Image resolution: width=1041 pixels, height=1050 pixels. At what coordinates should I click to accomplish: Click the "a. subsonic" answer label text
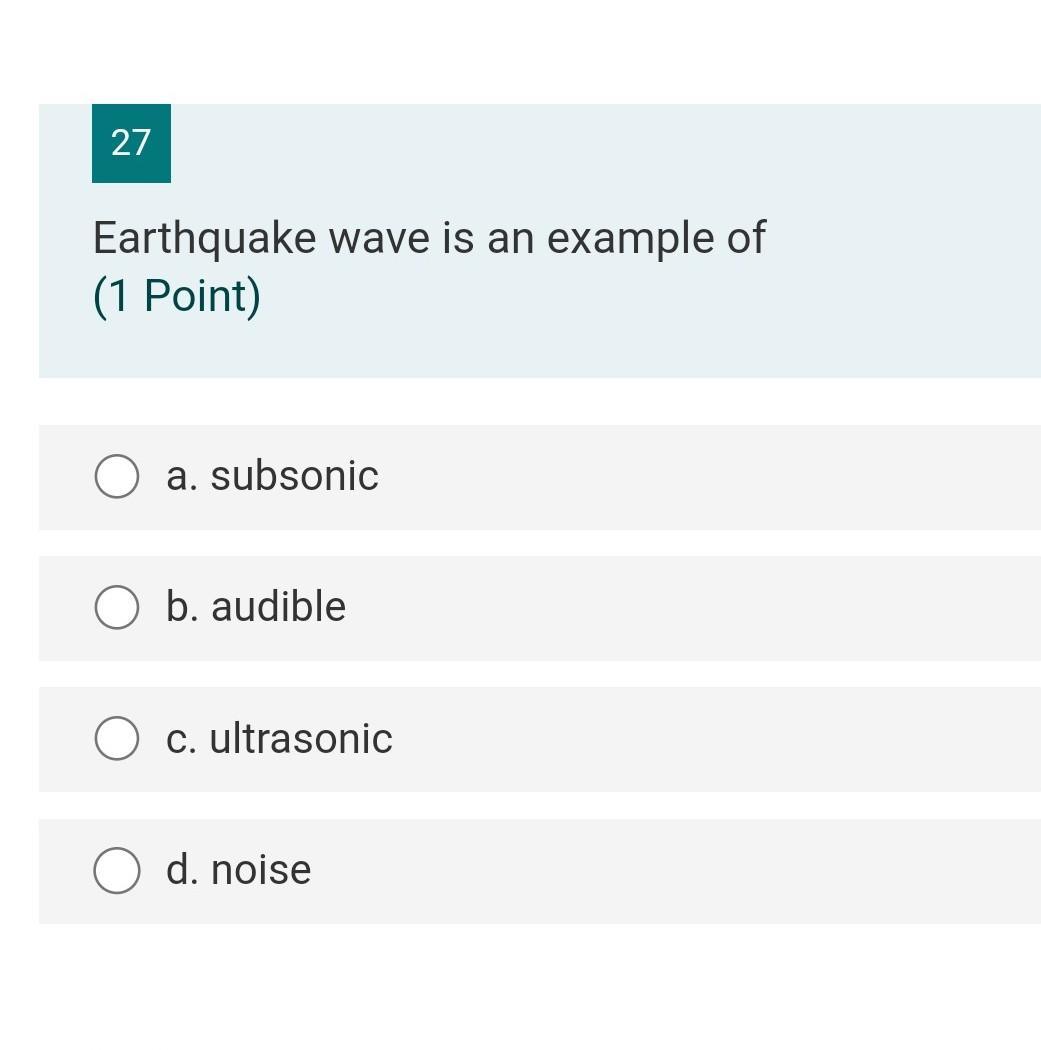(272, 476)
